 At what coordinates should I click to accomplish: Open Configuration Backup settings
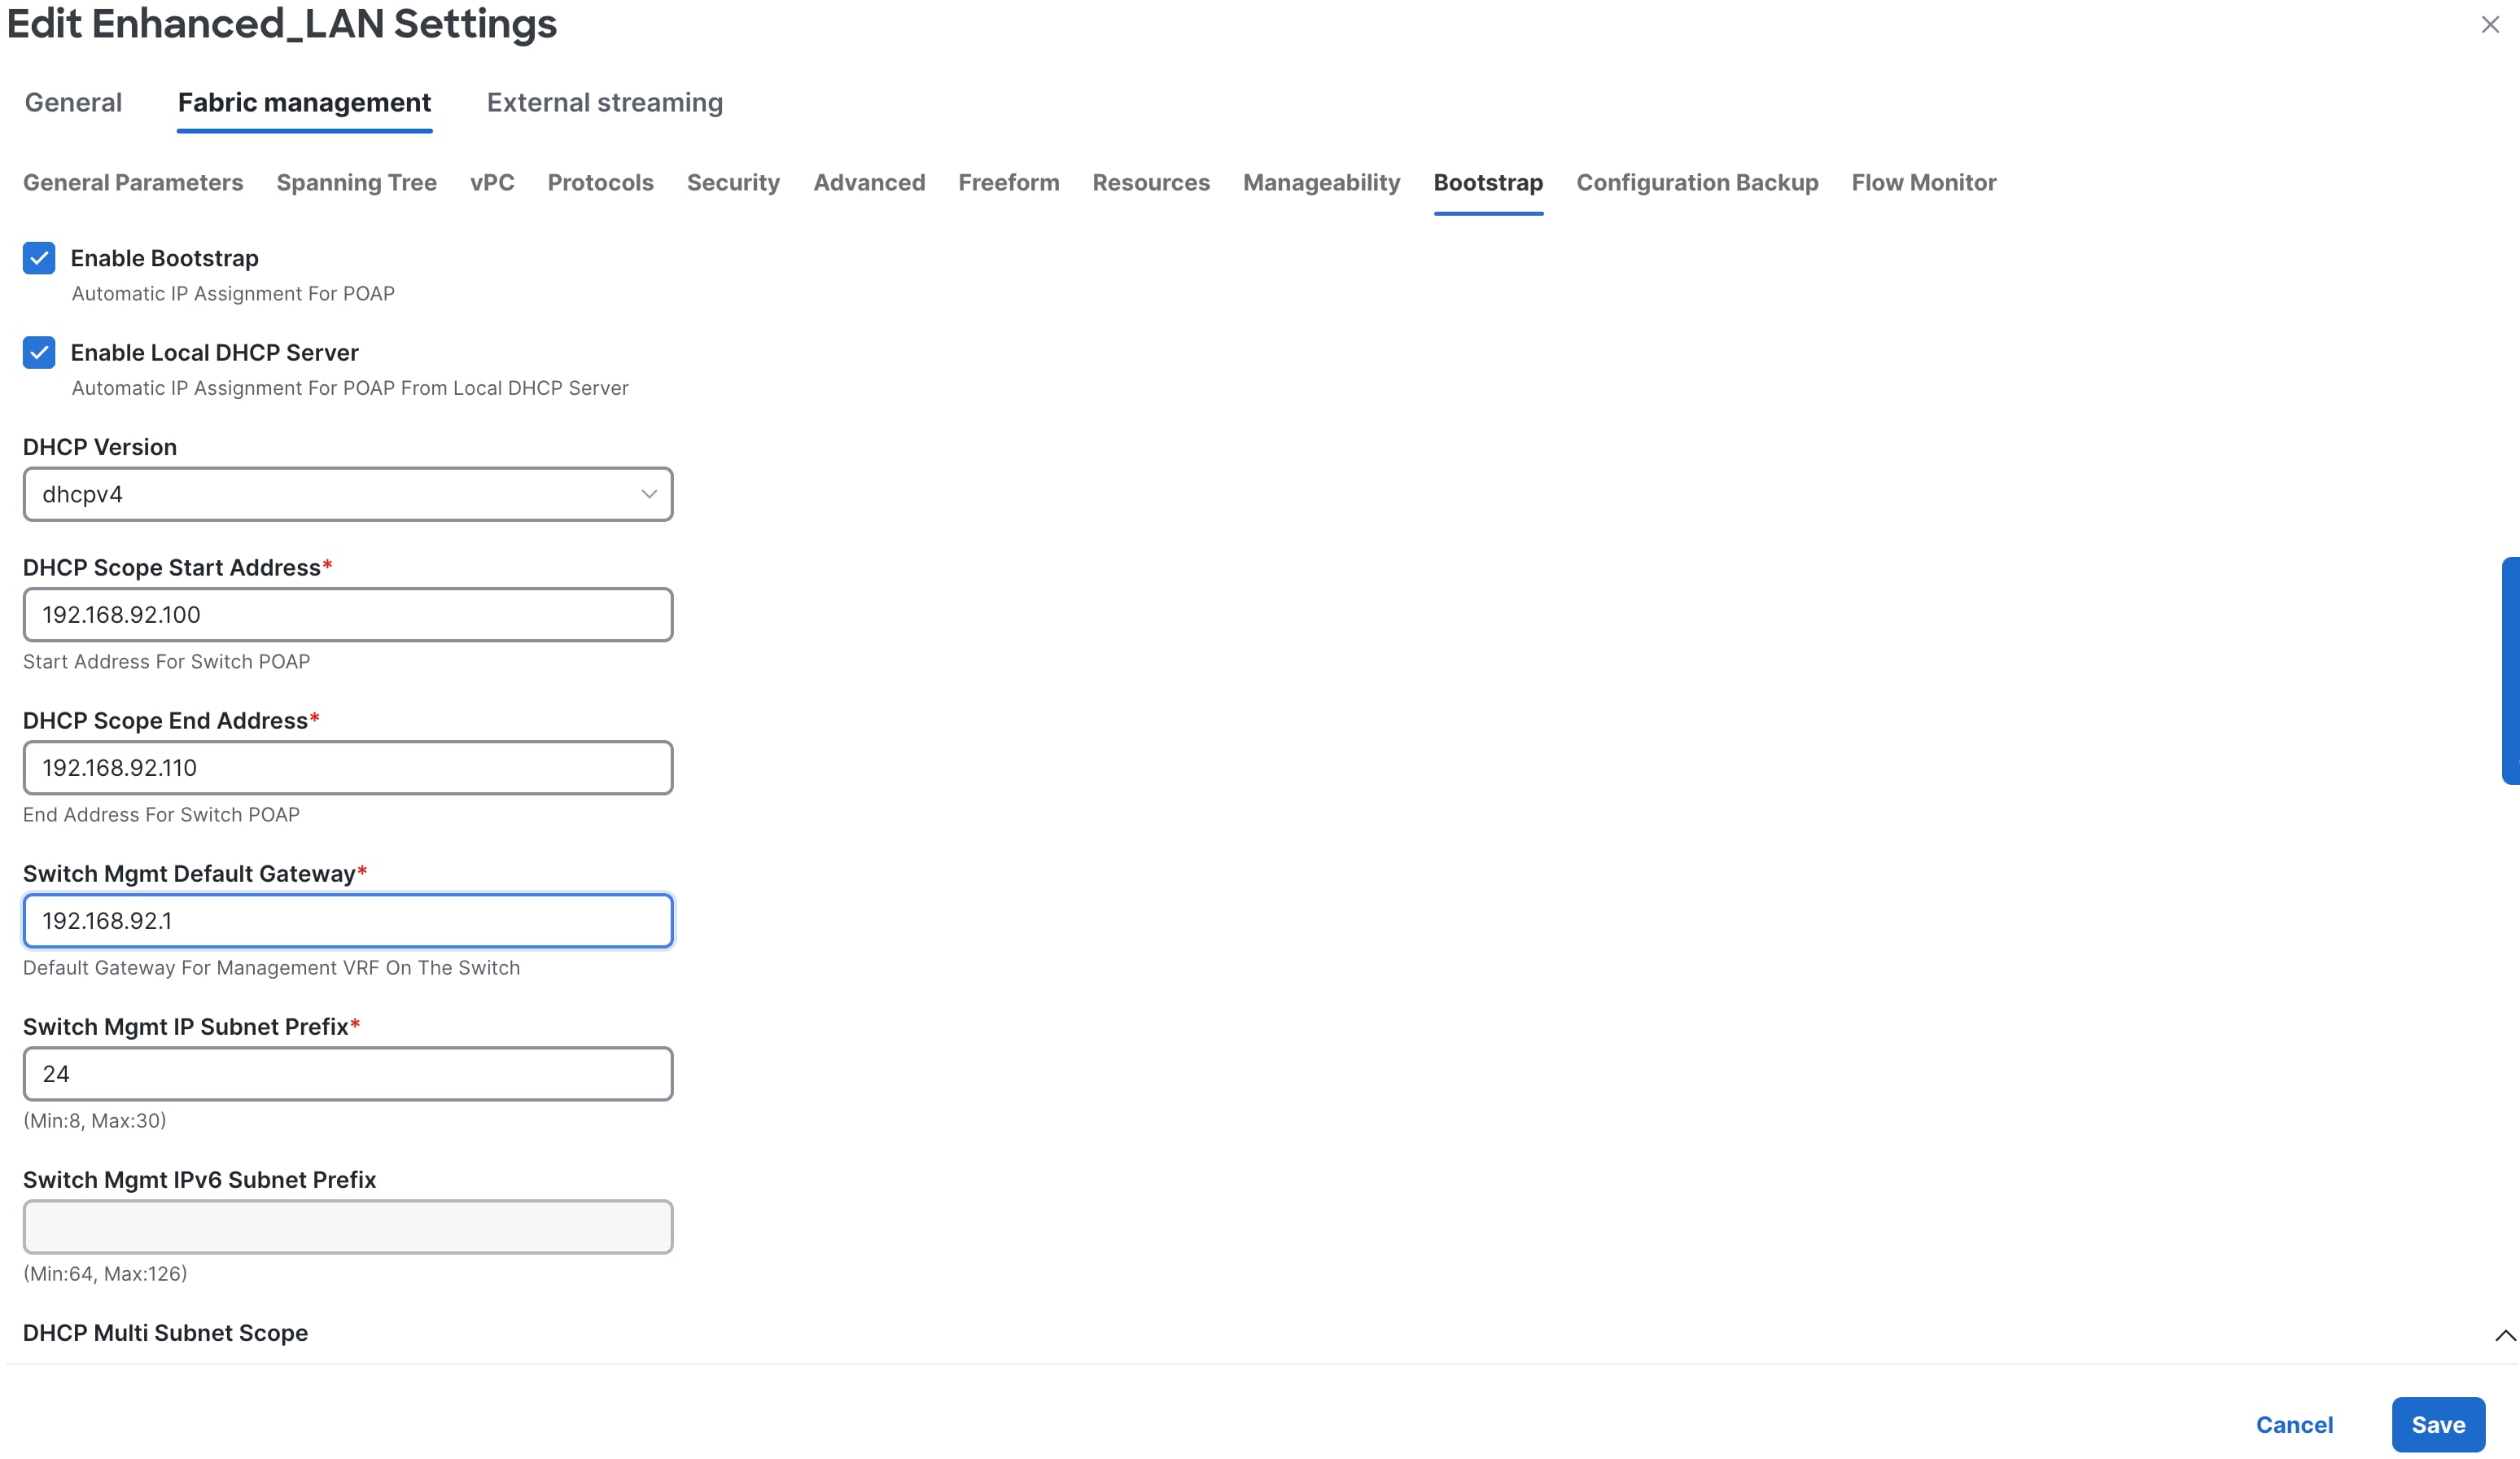[x=1696, y=182]
